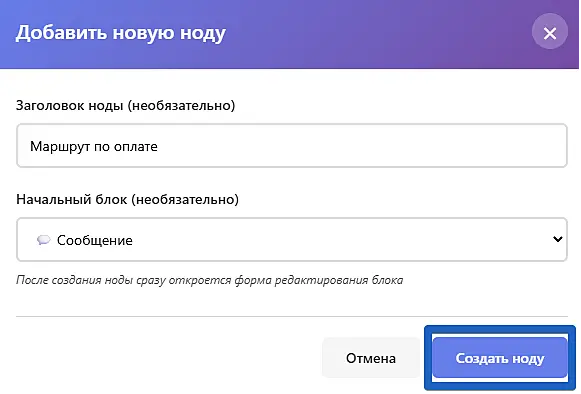Click the Отмена button
The width and height of the screenshot is (581, 394).
click(x=371, y=358)
